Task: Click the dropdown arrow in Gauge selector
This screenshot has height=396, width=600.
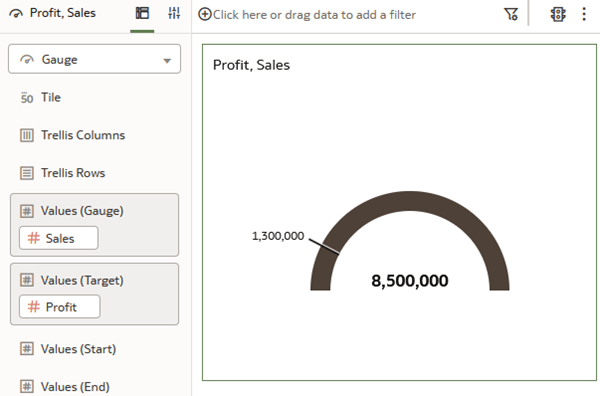Action: coord(167,60)
